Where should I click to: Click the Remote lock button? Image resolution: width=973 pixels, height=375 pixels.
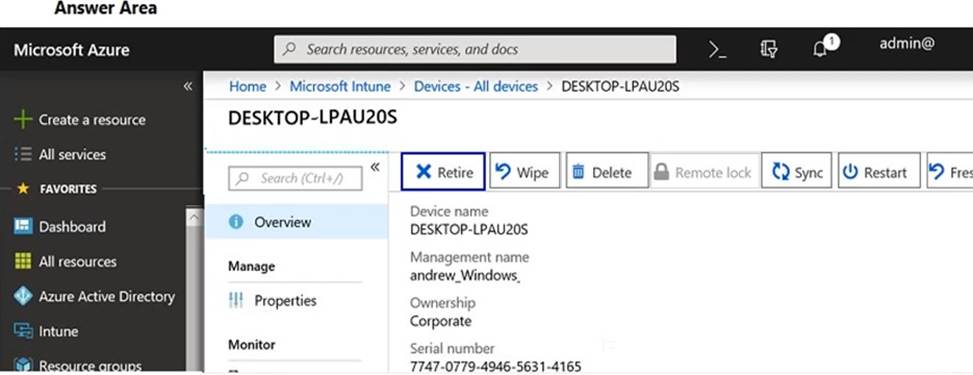point(704,171)
